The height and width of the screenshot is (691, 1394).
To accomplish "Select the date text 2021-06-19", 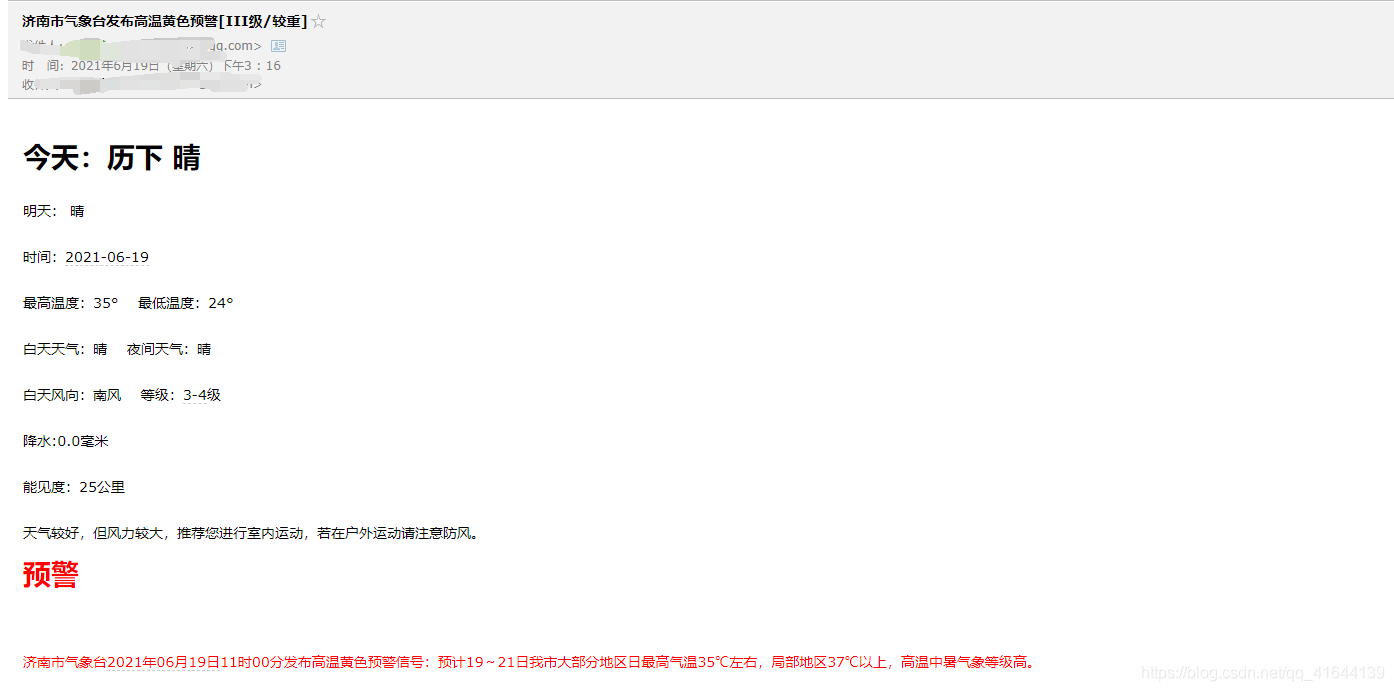I will (x=107, y=256).
